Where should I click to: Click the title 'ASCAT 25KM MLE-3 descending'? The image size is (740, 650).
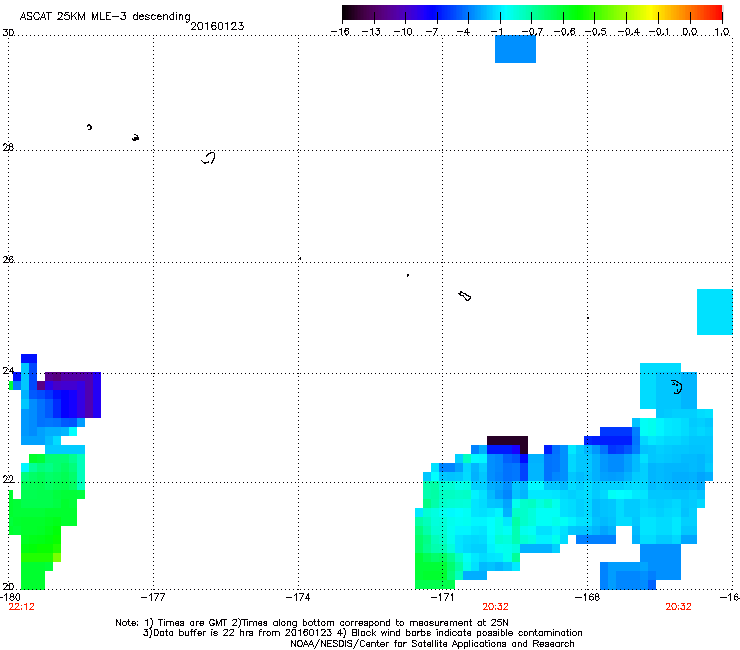click(105, 16)
